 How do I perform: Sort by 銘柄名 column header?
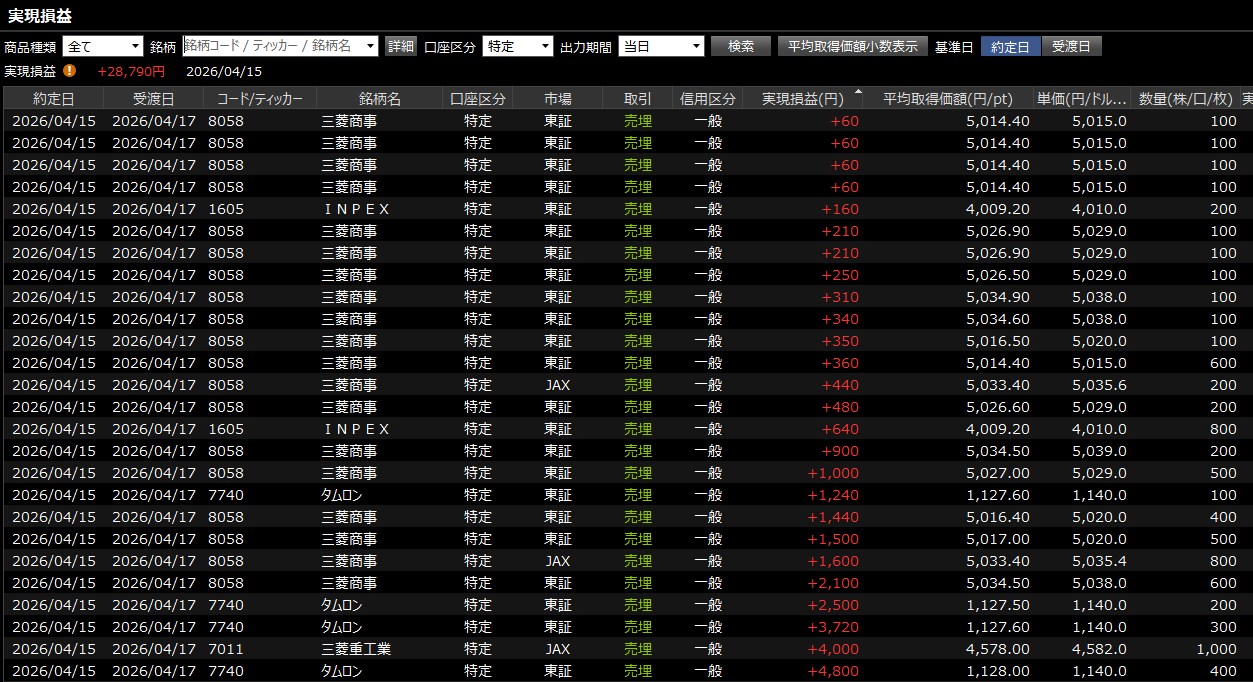379,98
